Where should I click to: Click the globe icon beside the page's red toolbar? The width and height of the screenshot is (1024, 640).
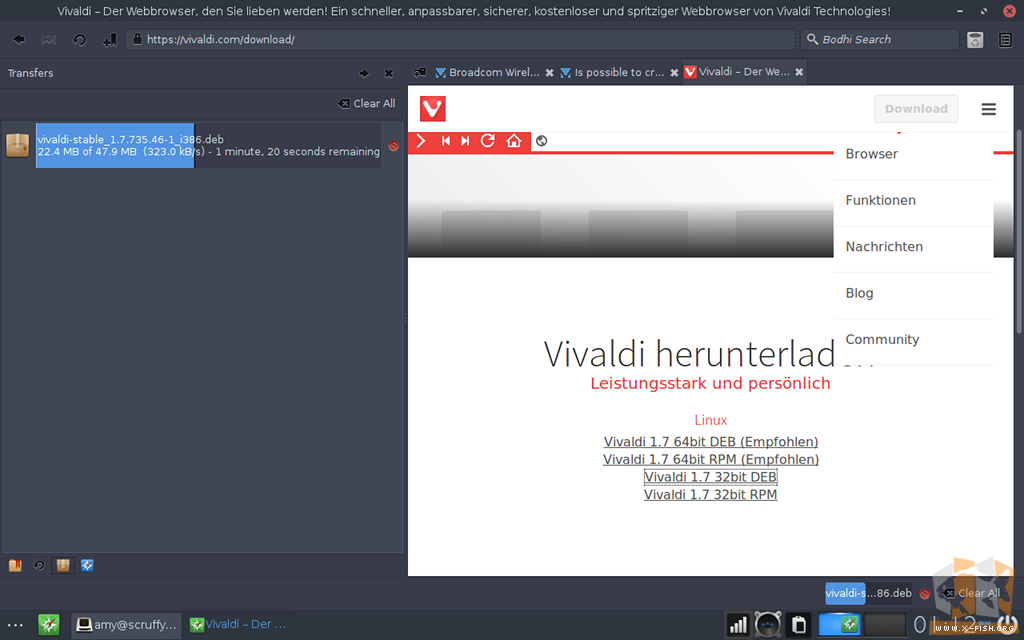(541, 140)
